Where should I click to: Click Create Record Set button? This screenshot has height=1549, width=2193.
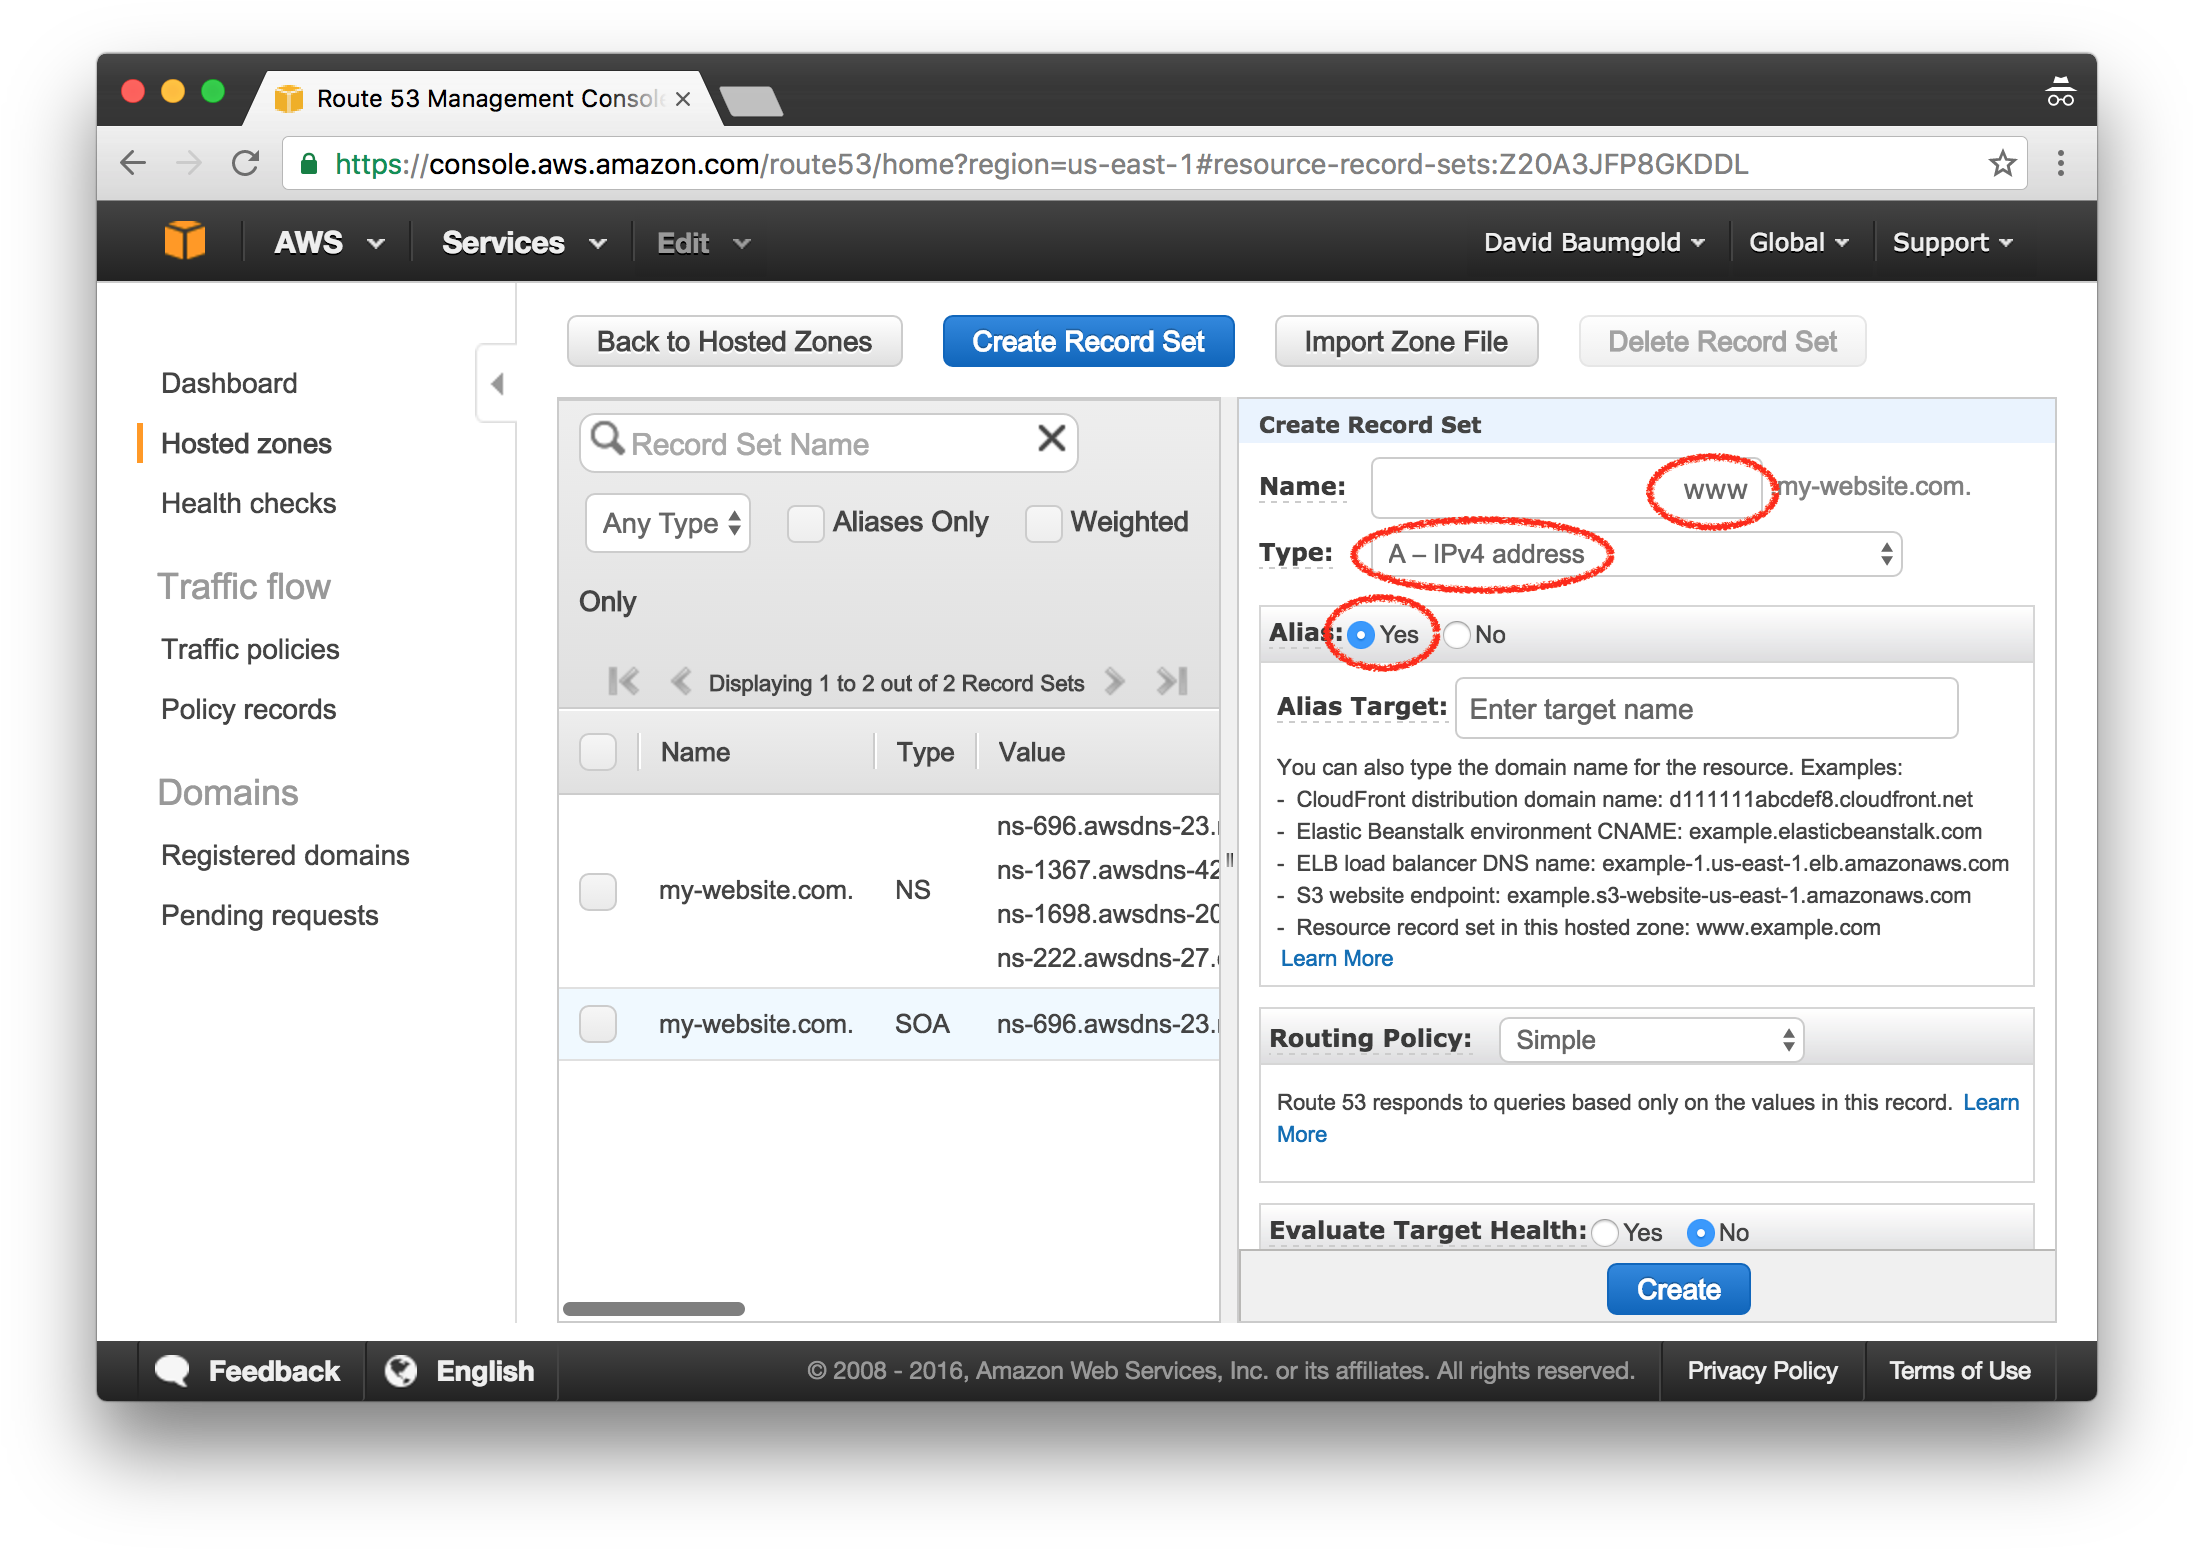[1088, 341]
